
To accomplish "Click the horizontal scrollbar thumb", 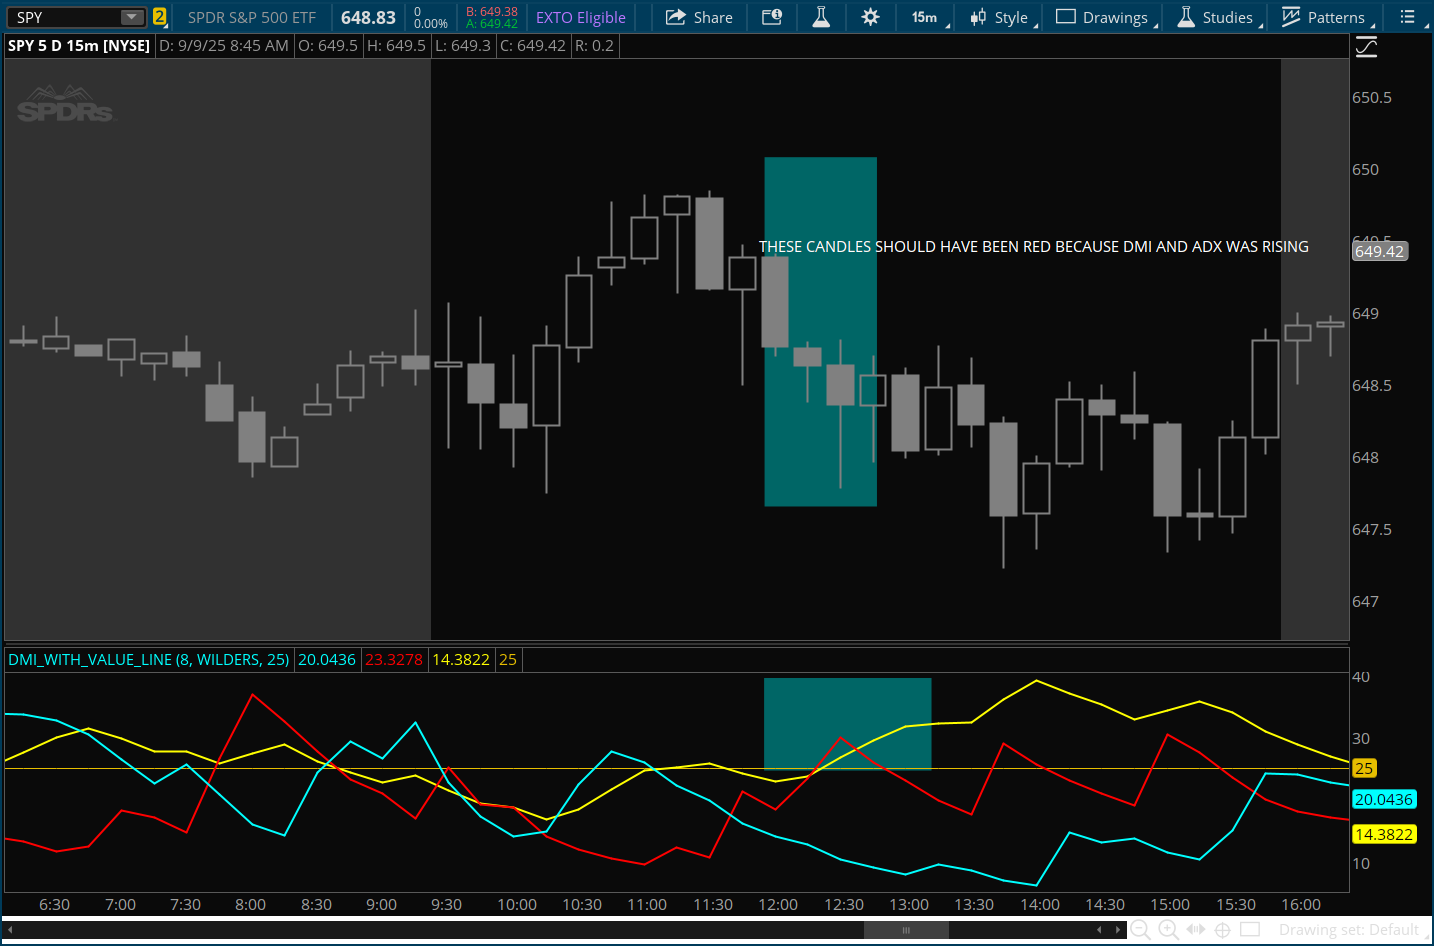I will (906, 930).
